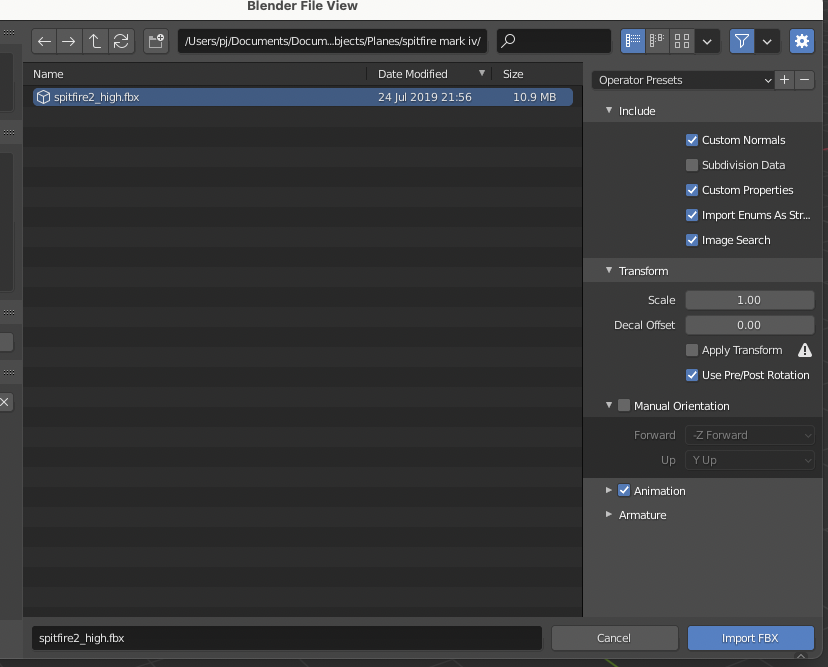
Task: Toggle file filtering funnel icon
Action: (x=741, y=41)
